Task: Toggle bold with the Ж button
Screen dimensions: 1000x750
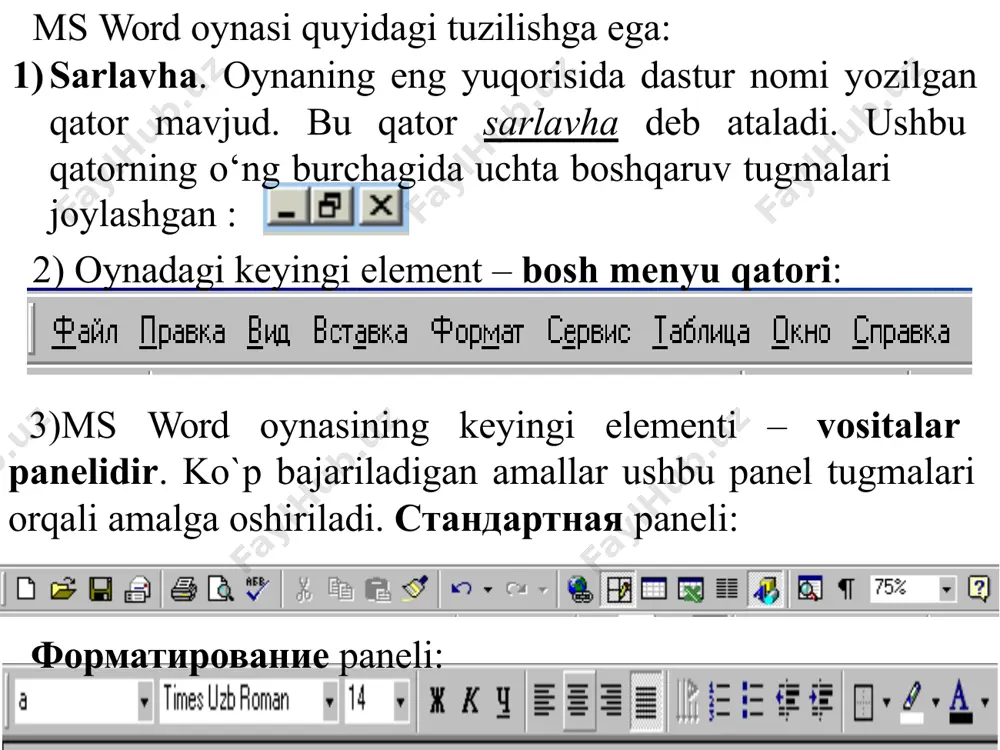Action: coord(438,700)
